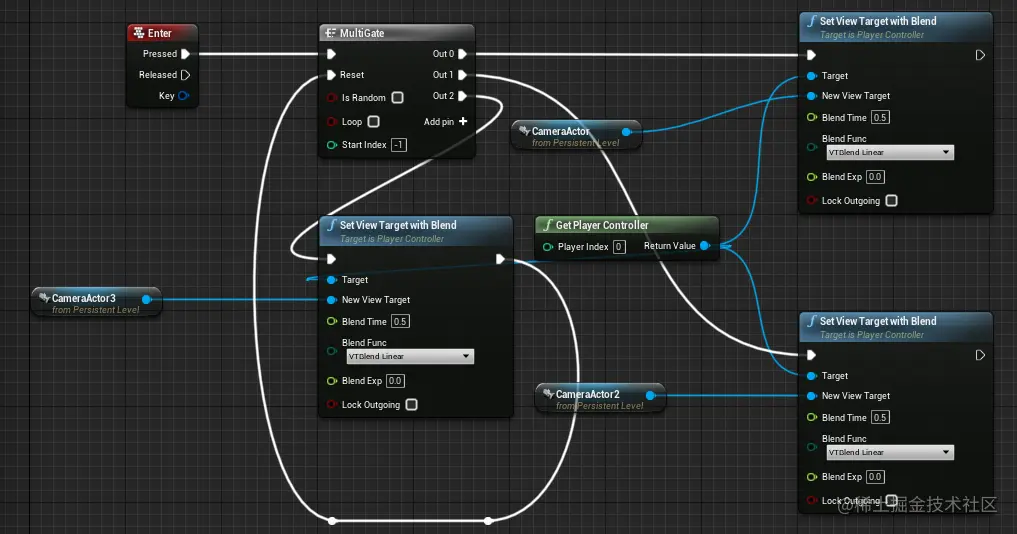Enable the Loop checkbox on MultiGate

click(374, 121)
